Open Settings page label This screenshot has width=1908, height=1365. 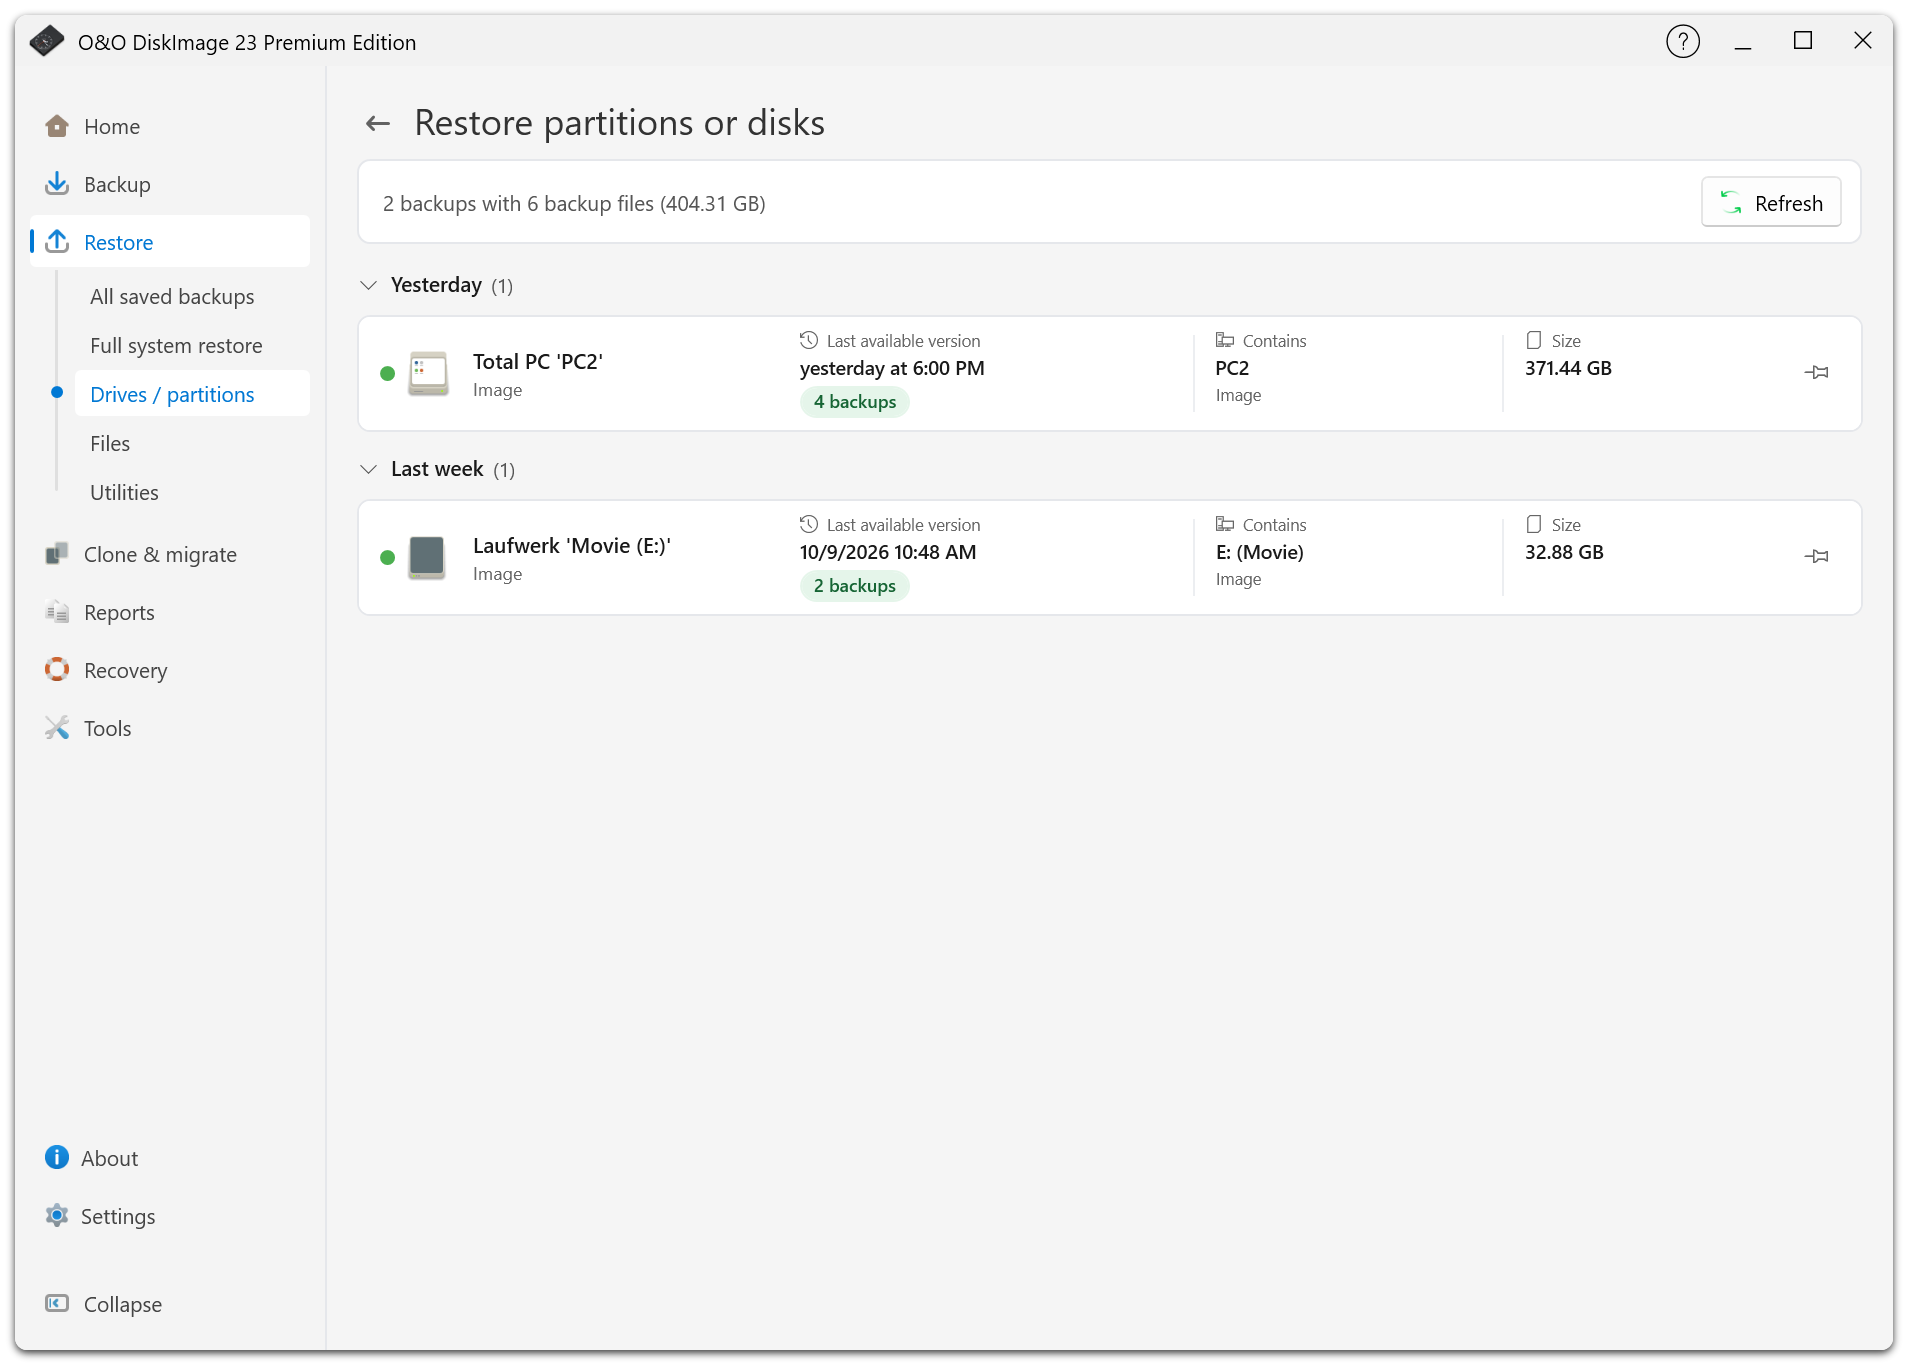pos(118,1217)
